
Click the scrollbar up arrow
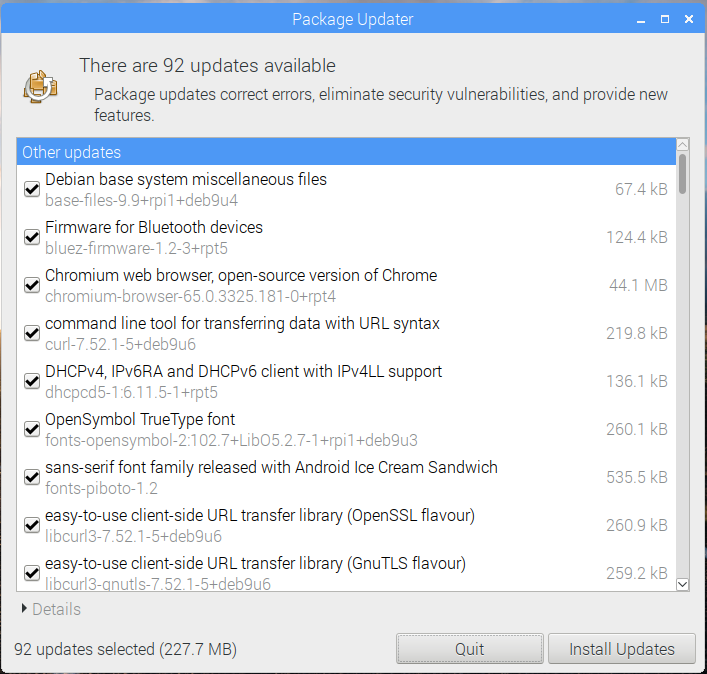pyautogui.click(x=683, y=144)
